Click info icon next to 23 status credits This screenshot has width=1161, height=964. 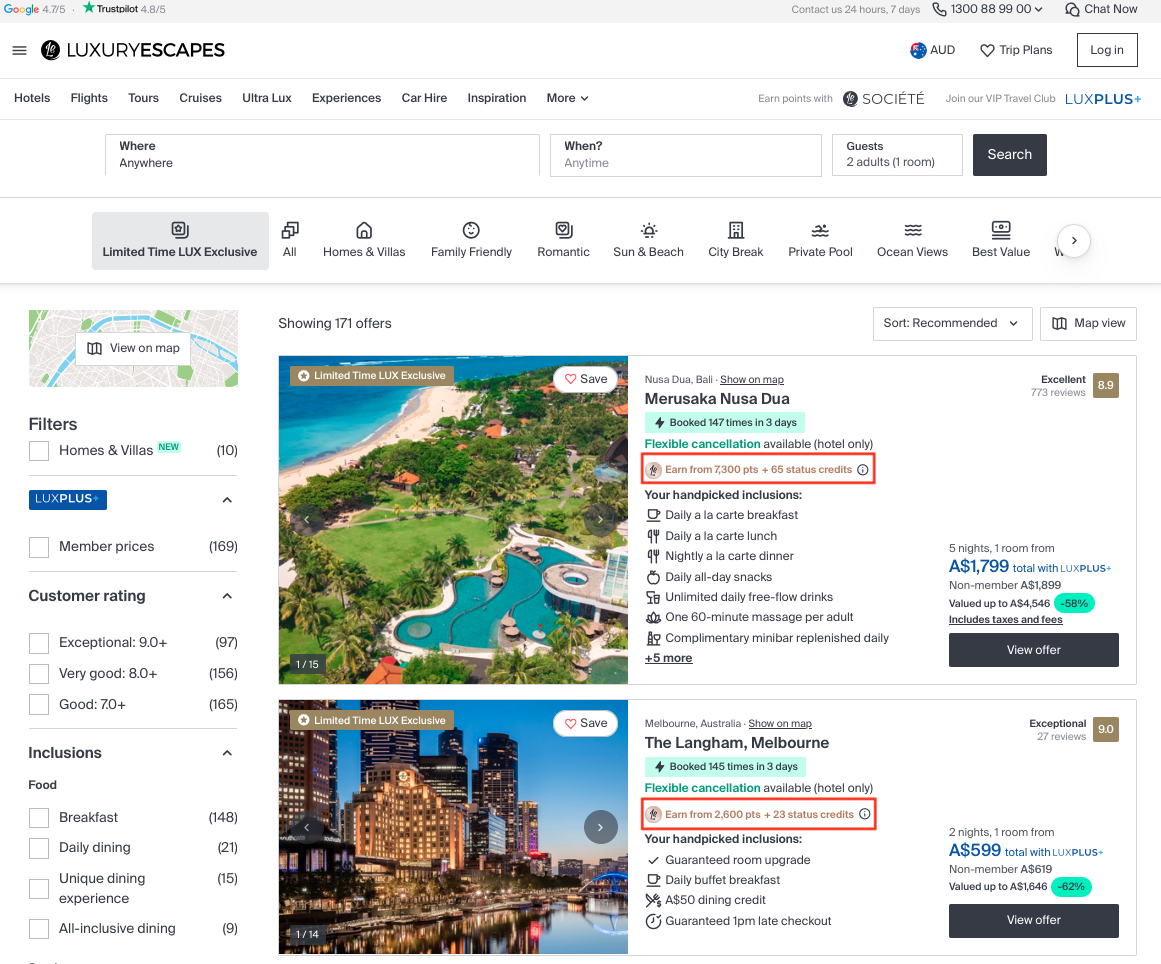coord(864,814)
